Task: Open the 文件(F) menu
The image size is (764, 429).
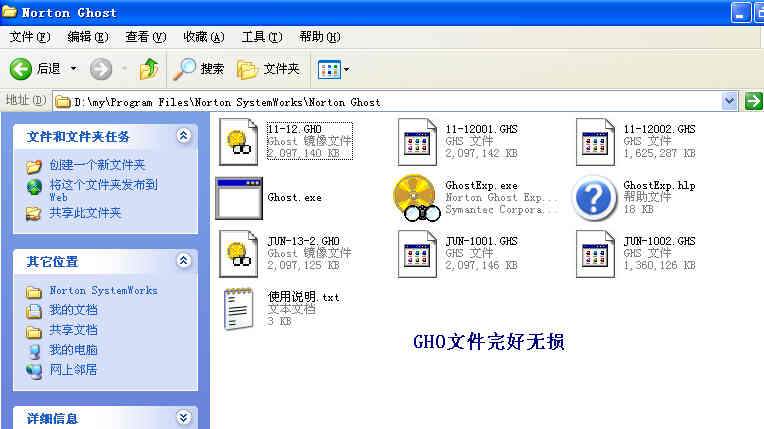Action: tap(30, 37)
